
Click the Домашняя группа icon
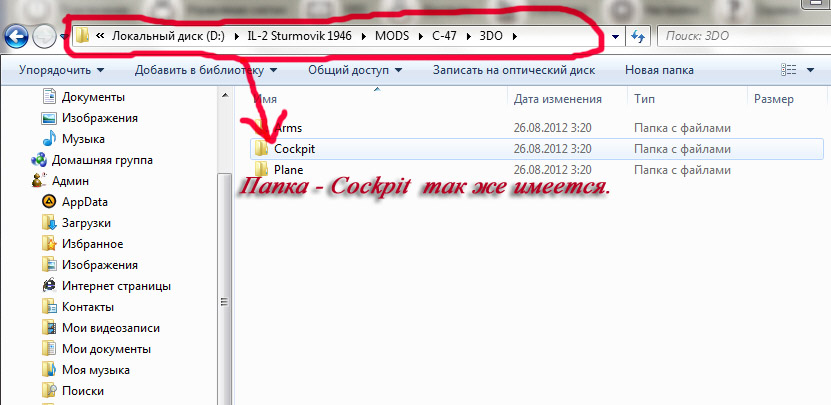tap(39, 160)
